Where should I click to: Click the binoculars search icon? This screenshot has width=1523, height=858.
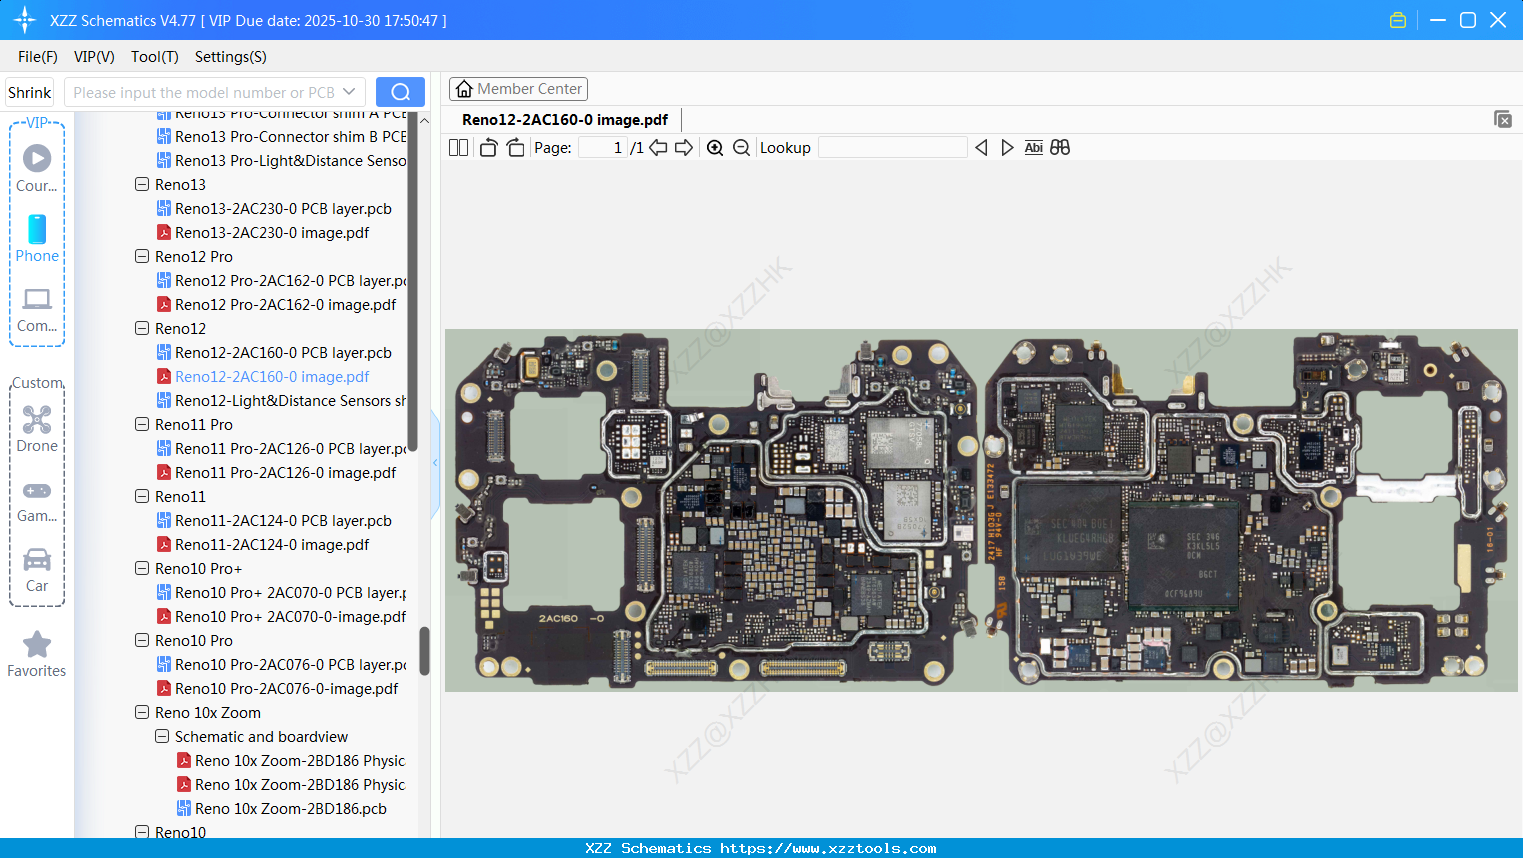[1060, 148]
